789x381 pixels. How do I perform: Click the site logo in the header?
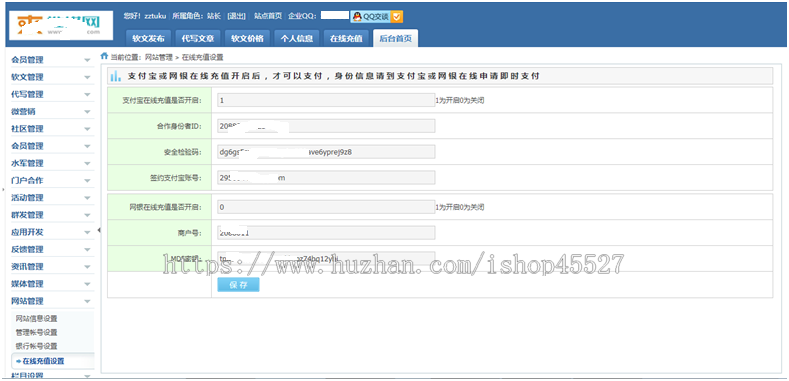pos(61,26)
